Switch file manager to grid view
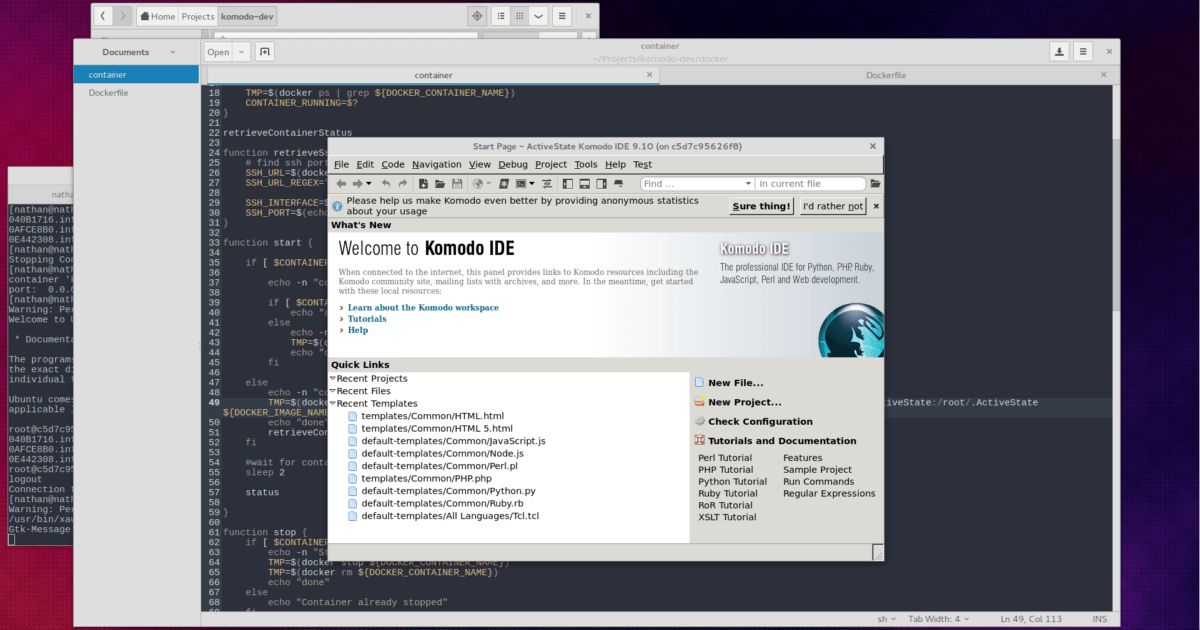Screen dimensions: 1200x630 point(520,16)
